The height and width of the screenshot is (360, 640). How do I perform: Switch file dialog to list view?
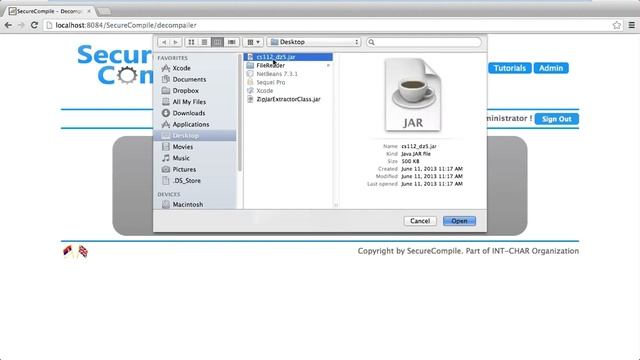point(204,42)
